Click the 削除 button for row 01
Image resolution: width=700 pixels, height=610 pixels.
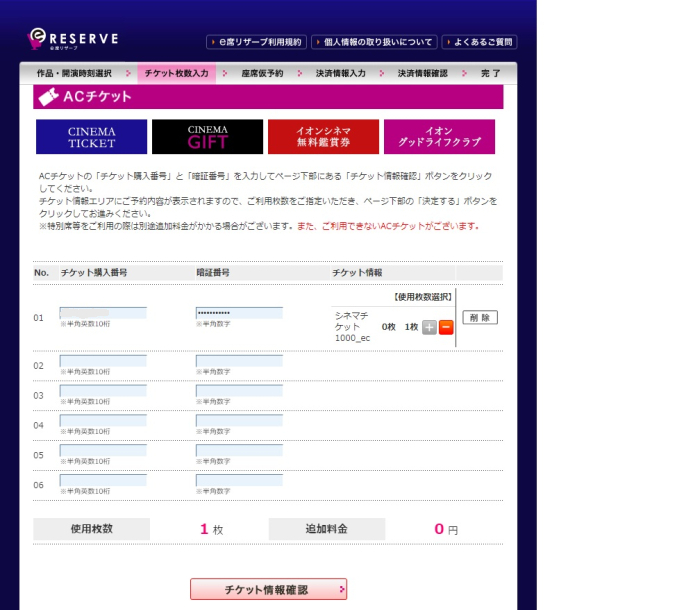(x=480, y=318)
